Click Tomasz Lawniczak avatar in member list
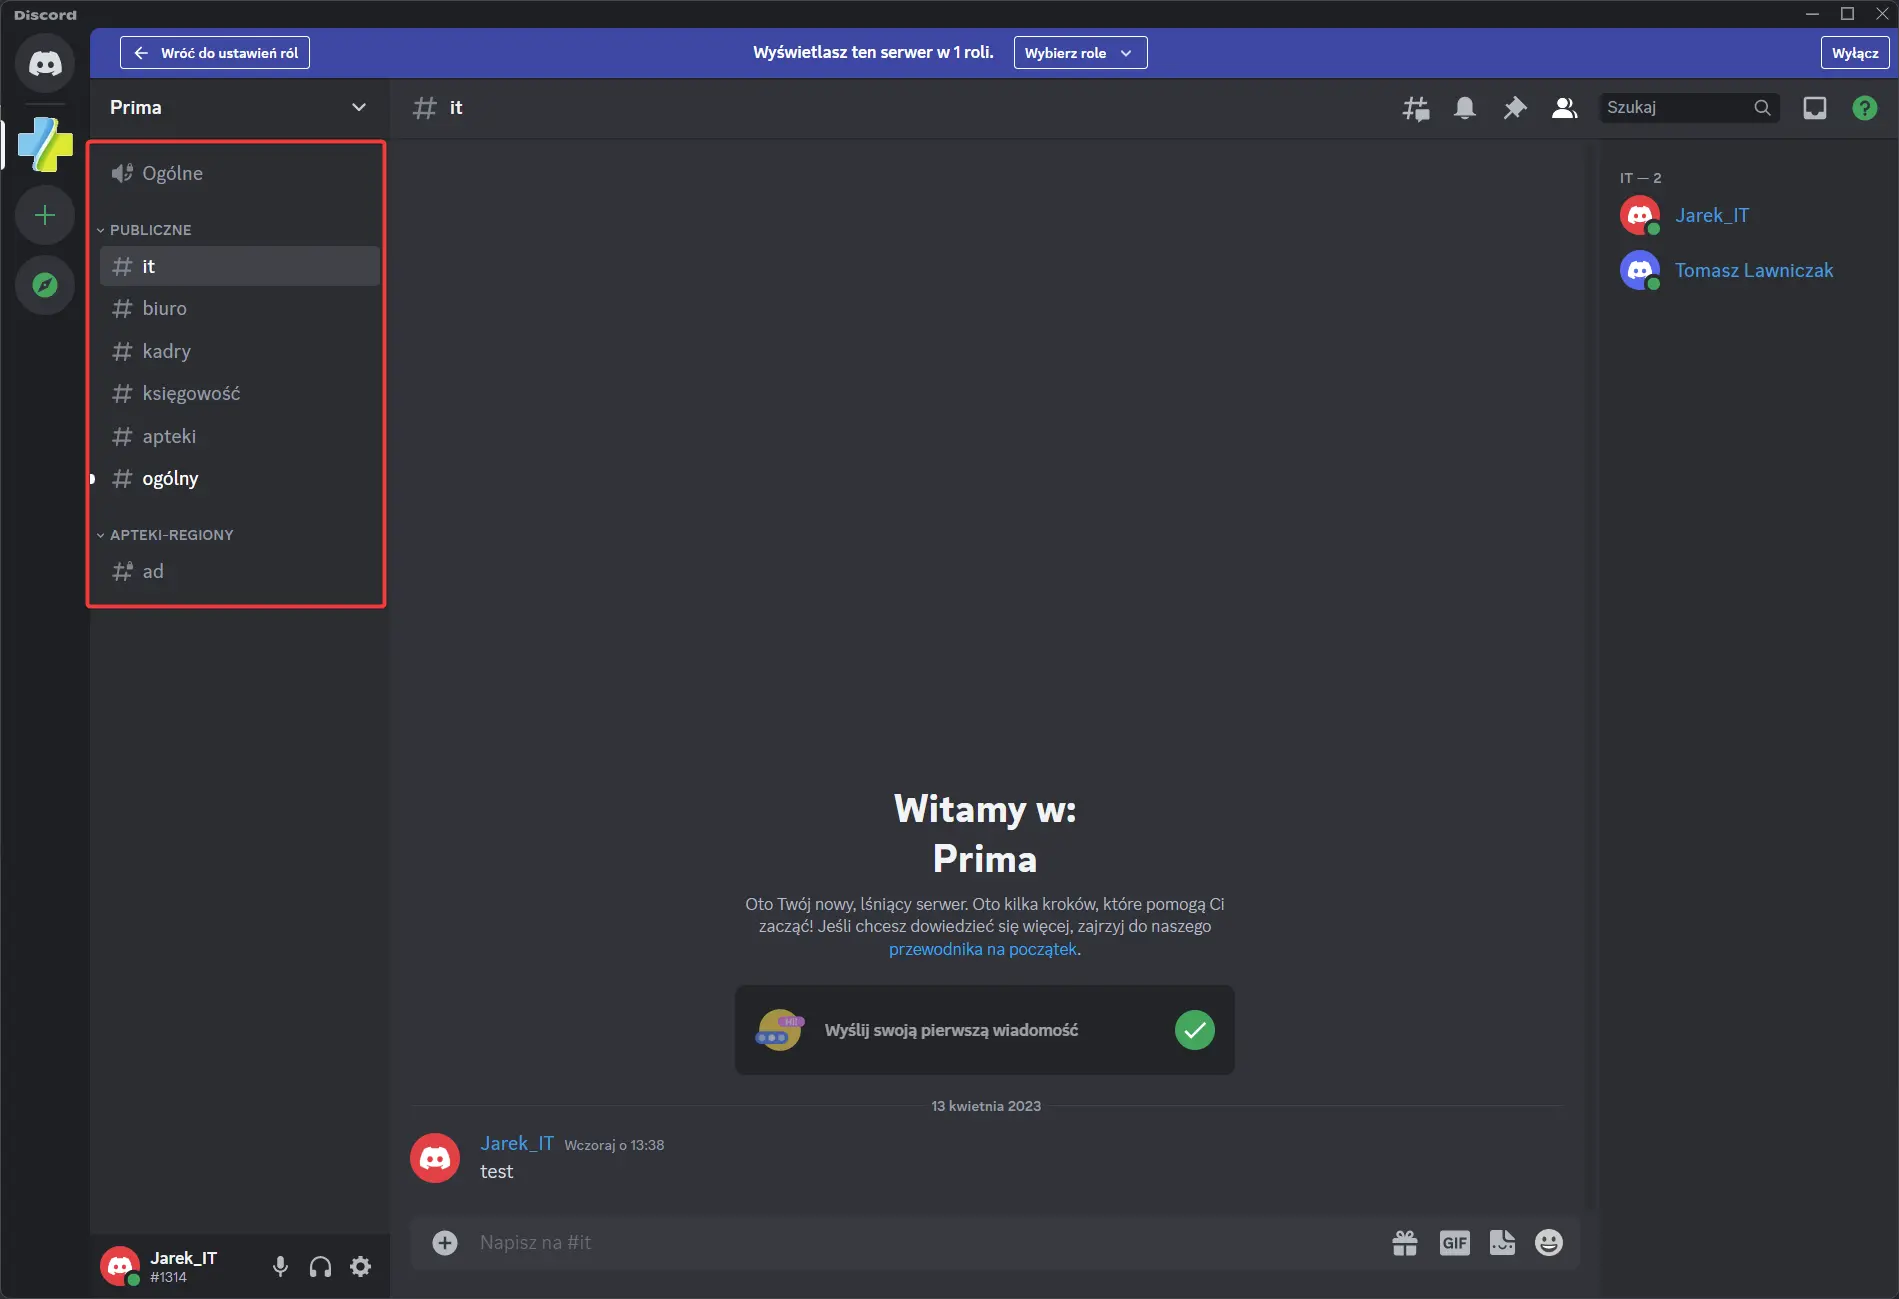1899x1299 pixels. (x=1640, y=270)
